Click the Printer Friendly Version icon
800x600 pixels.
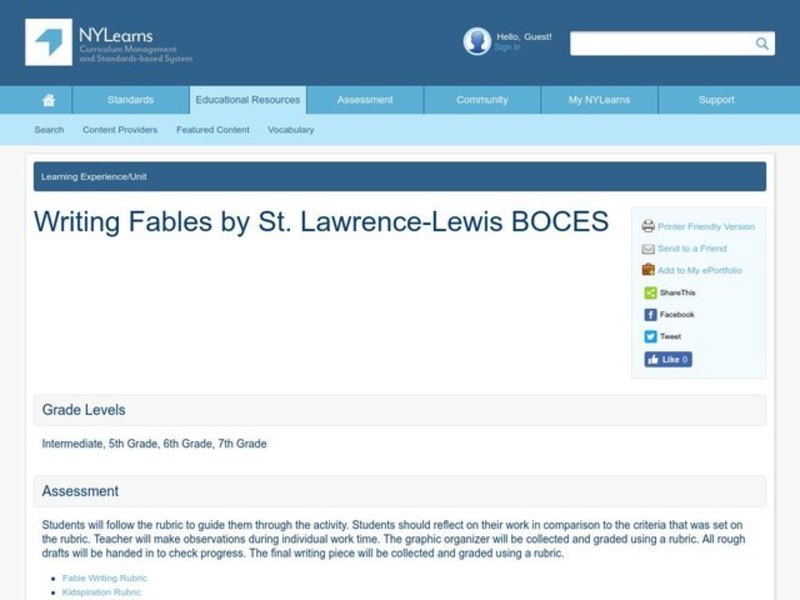click(x=650, y=227)
